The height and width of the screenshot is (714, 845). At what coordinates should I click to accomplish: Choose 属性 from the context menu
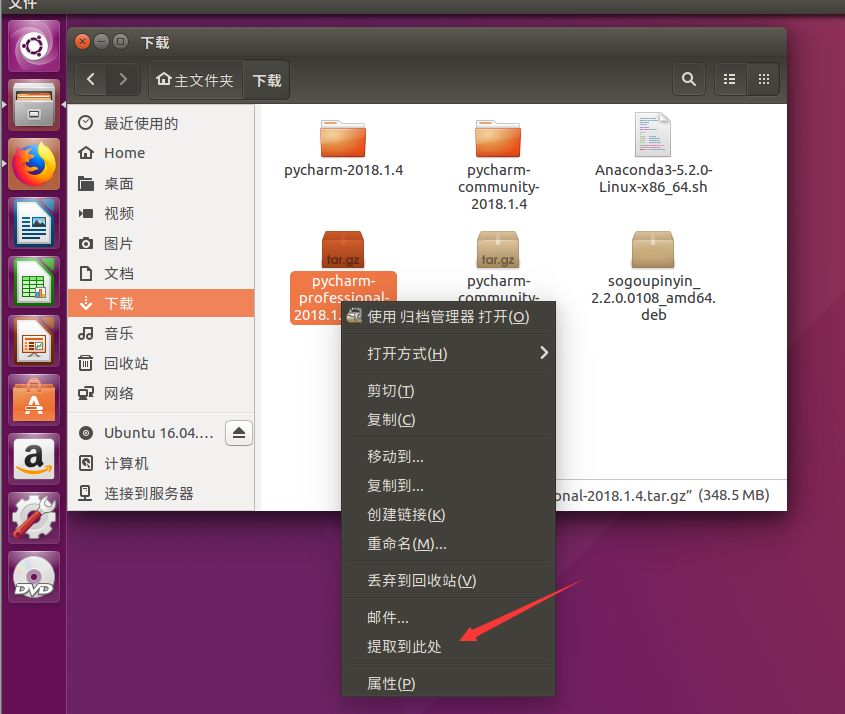(x=448, y=683)
